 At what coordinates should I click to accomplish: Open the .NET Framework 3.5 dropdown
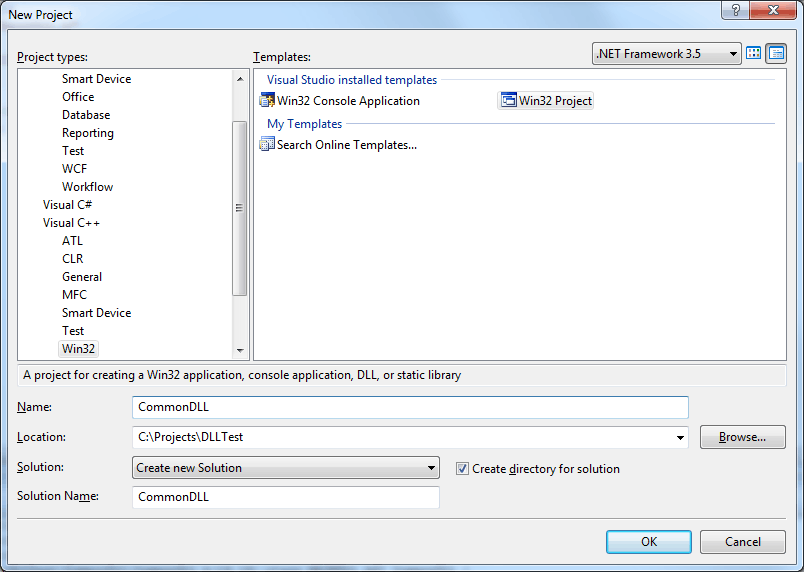click(667, 54)
